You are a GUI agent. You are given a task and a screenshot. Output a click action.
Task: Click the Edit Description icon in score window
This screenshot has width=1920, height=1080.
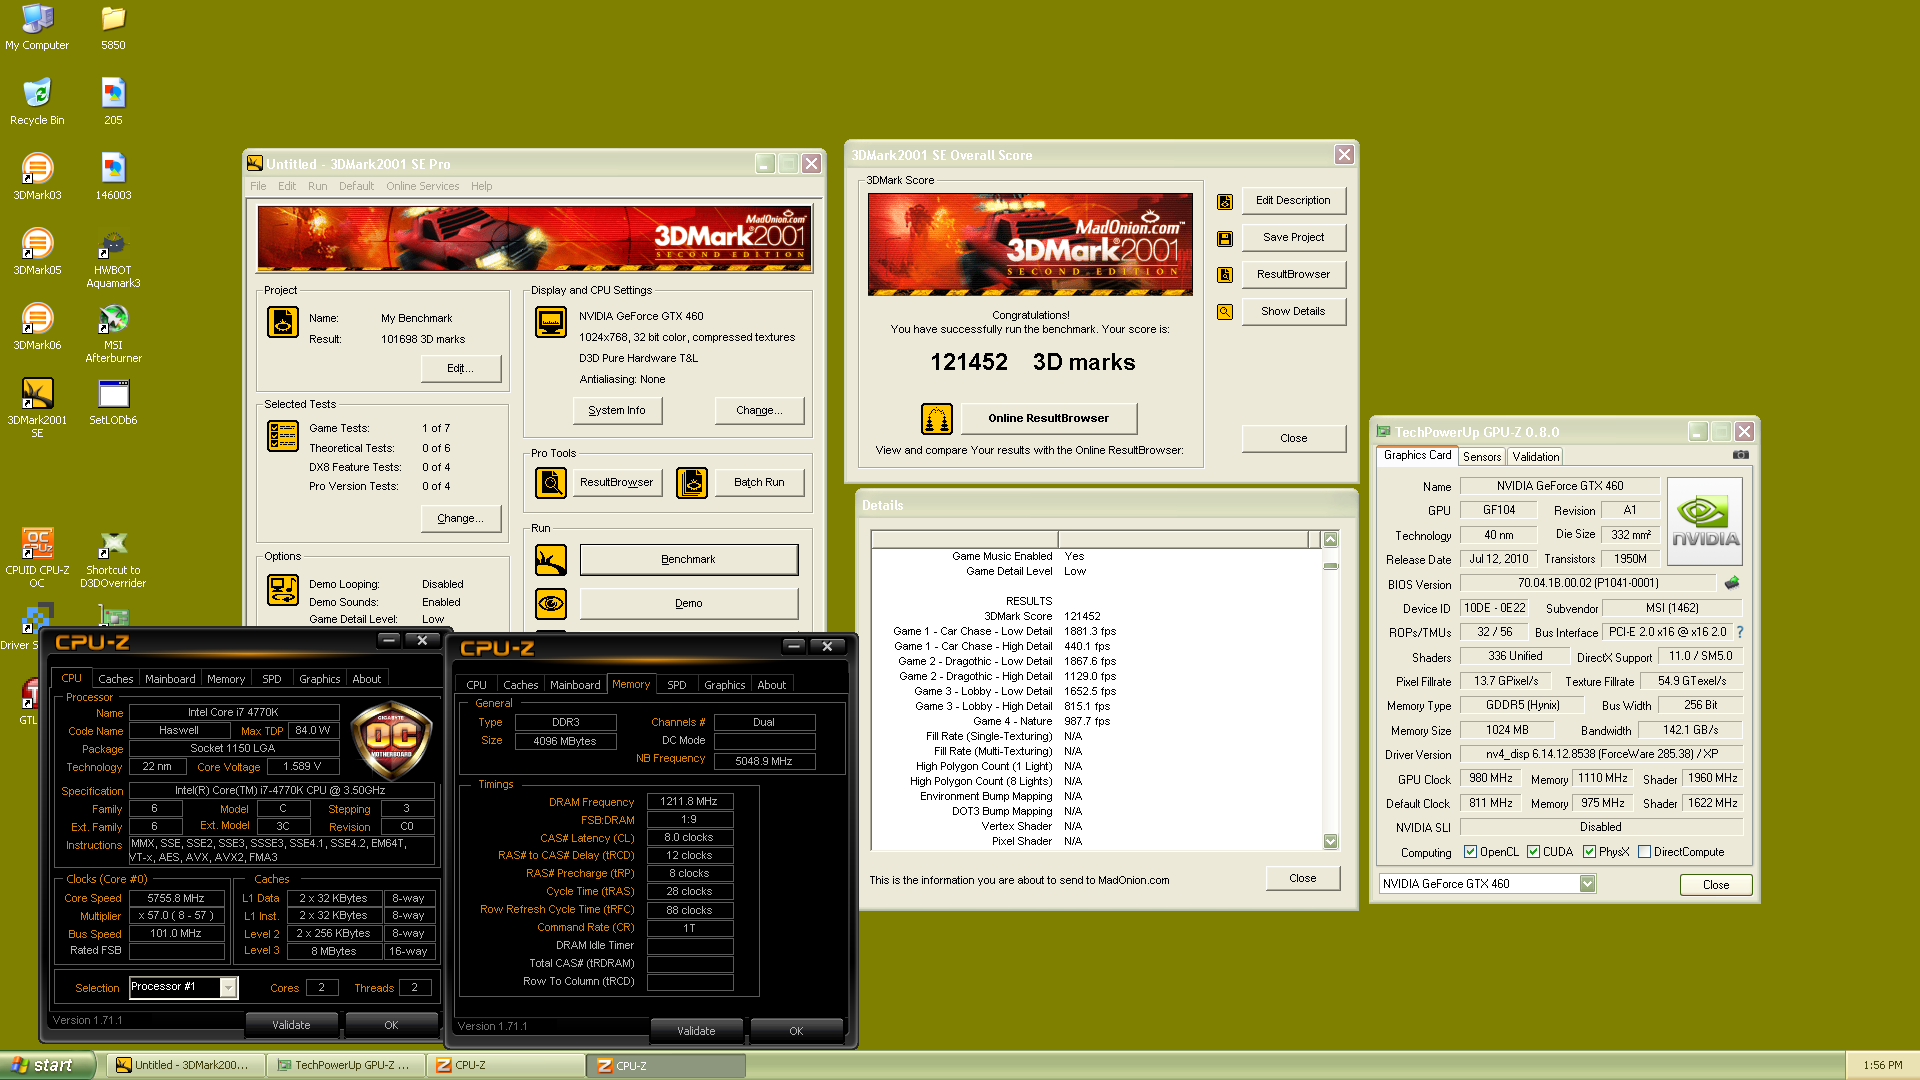coord(1225,202)
